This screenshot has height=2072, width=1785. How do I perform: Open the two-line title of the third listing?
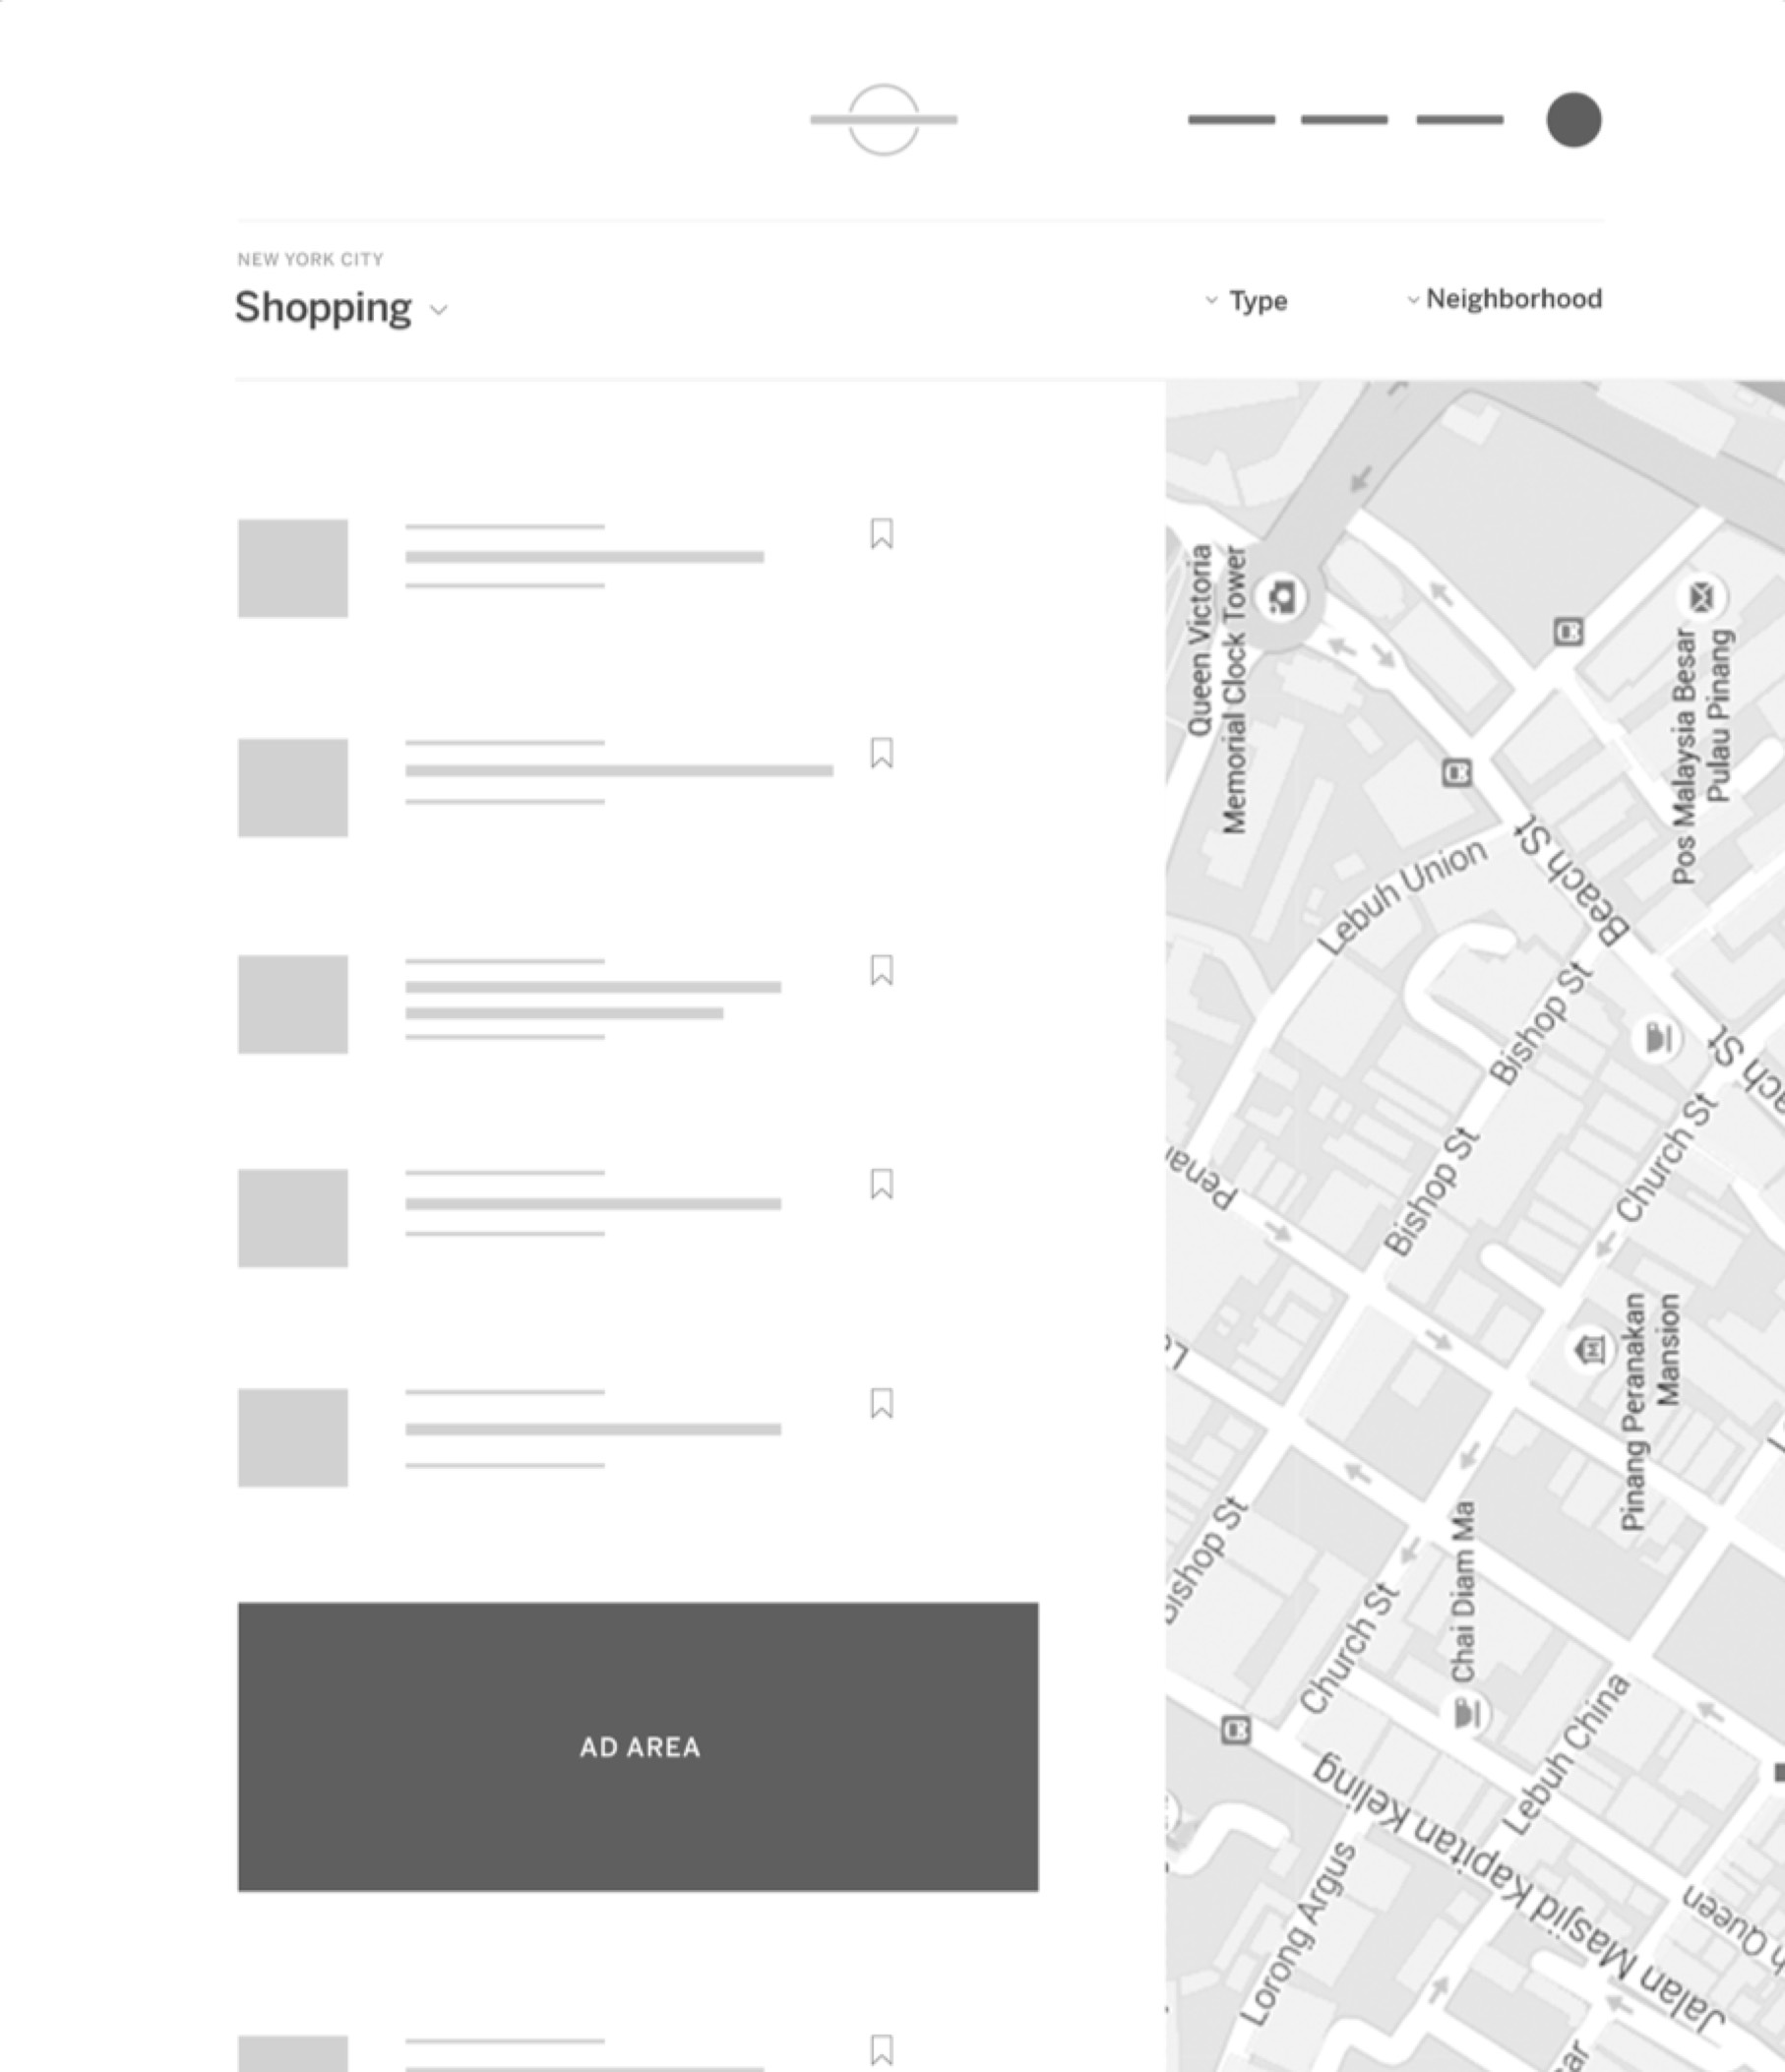tap(593, 1000)
